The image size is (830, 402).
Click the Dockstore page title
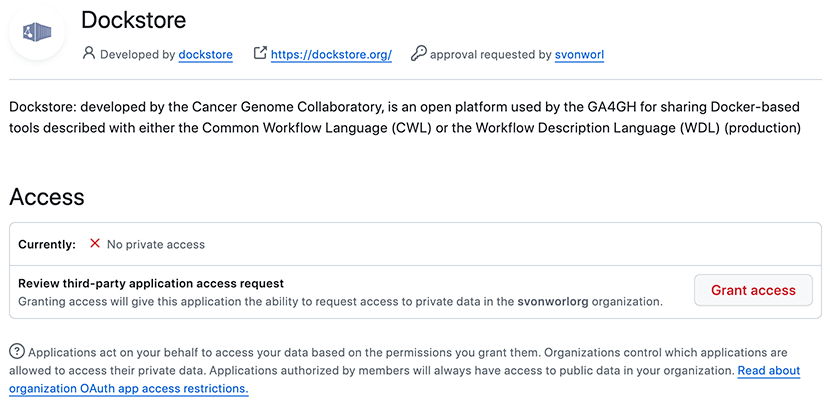[x=133, y=20]
